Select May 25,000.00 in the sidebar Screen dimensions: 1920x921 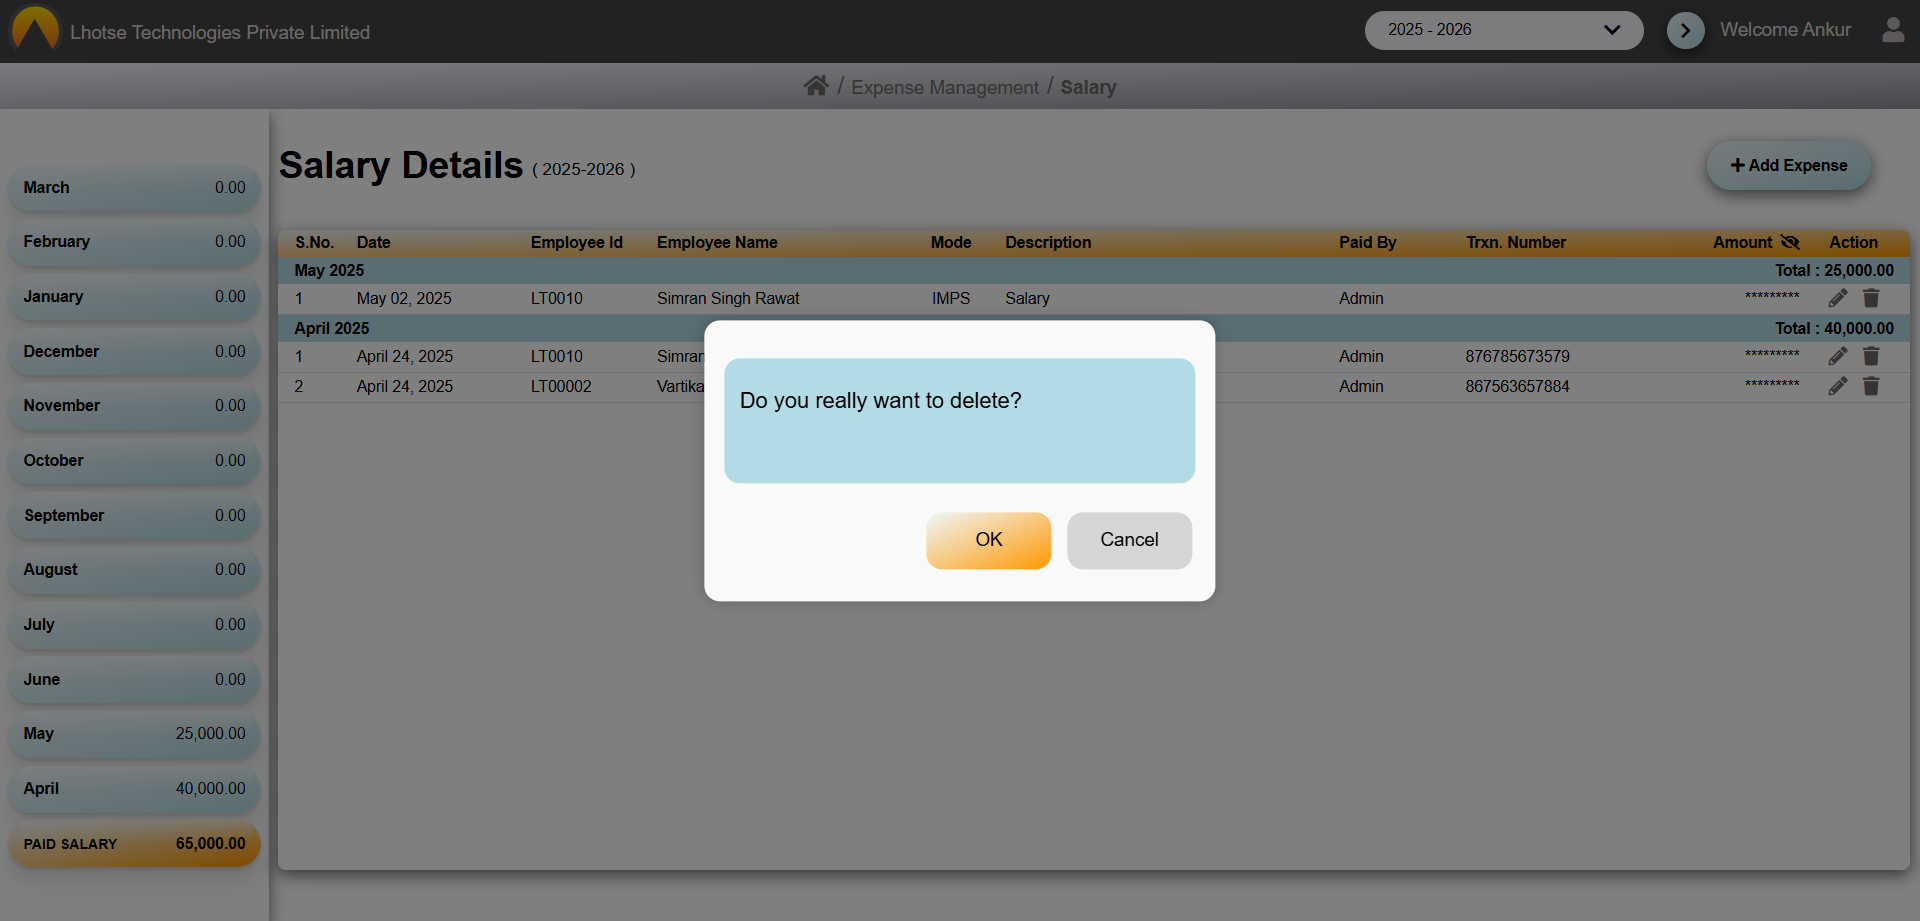(135, 734)
